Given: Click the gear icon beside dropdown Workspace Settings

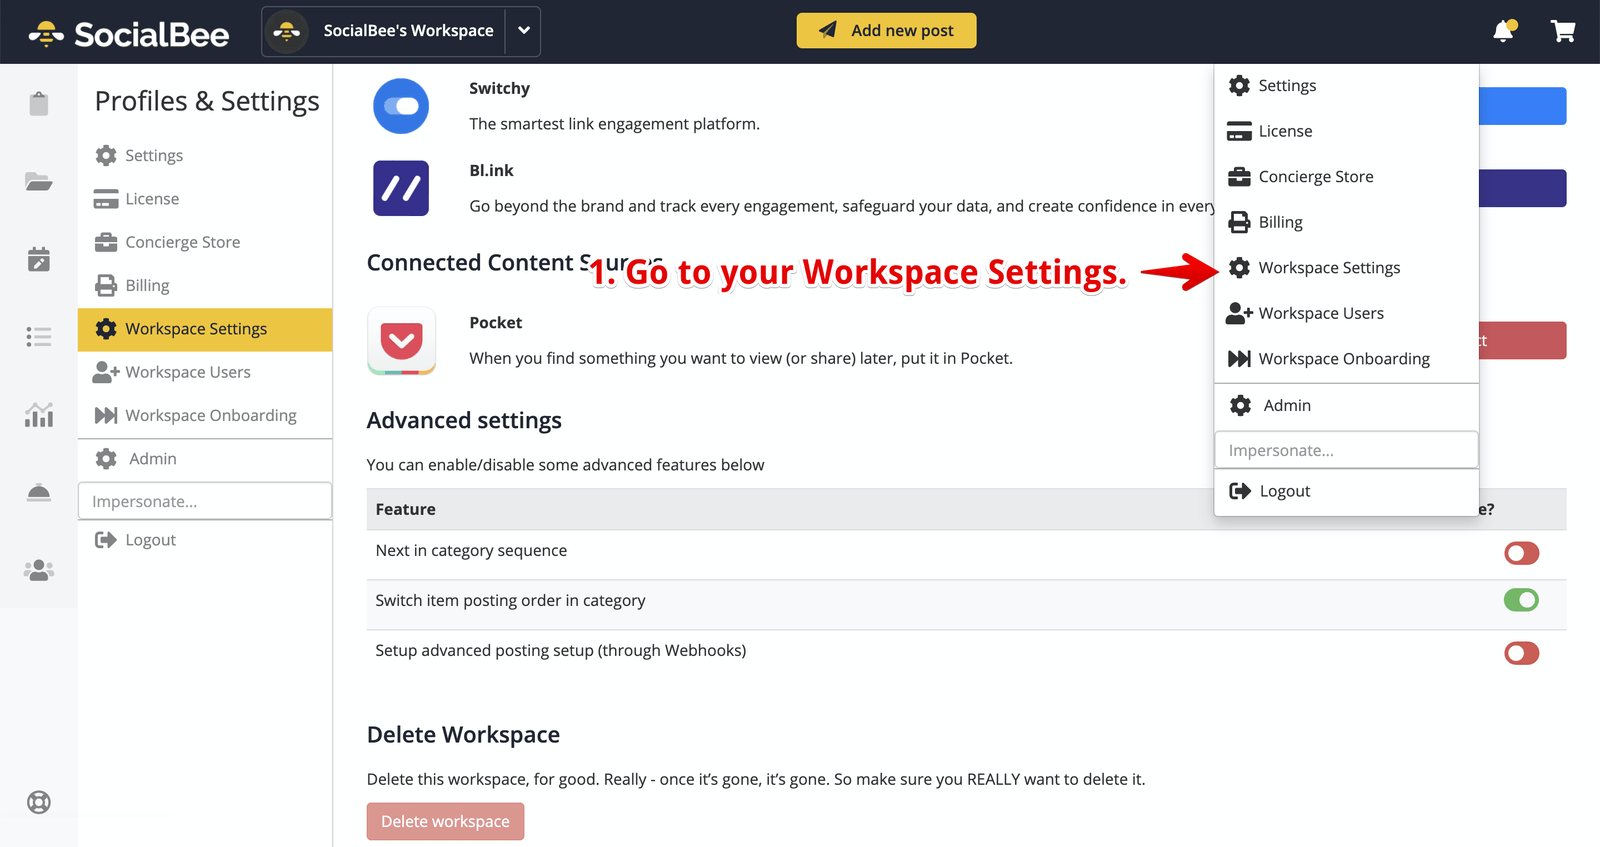Looking at the screenshot, I should point(1239,268).
